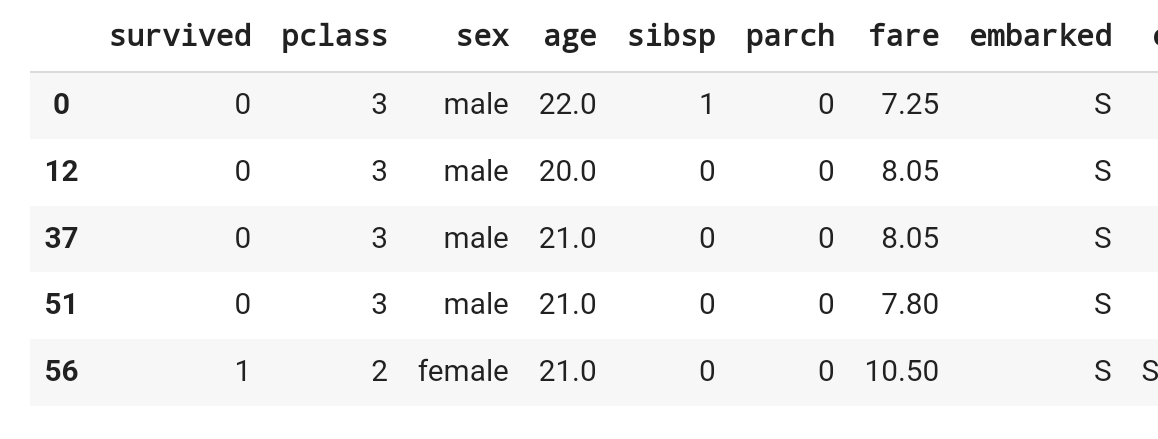Click the pclass column header
The width and height of the screenshot is (1158, 439).
[x=335, y=35]
